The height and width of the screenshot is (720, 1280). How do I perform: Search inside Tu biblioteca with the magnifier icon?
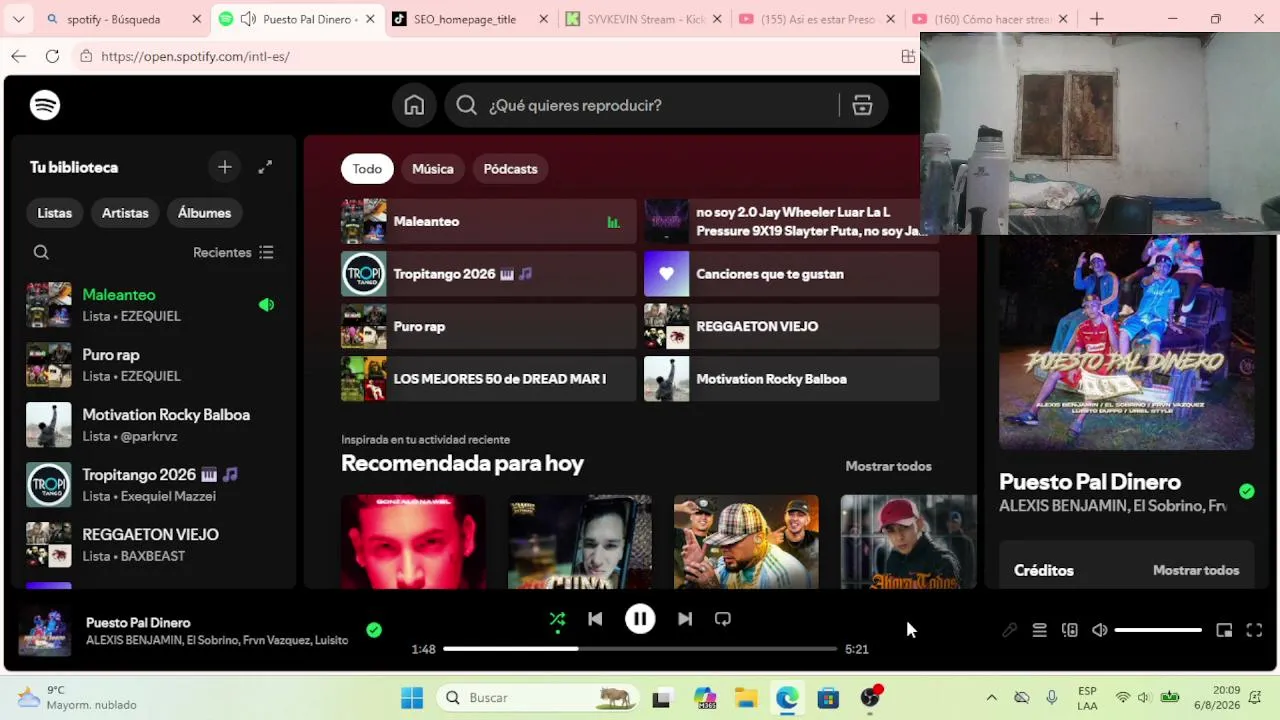(41, 252)
